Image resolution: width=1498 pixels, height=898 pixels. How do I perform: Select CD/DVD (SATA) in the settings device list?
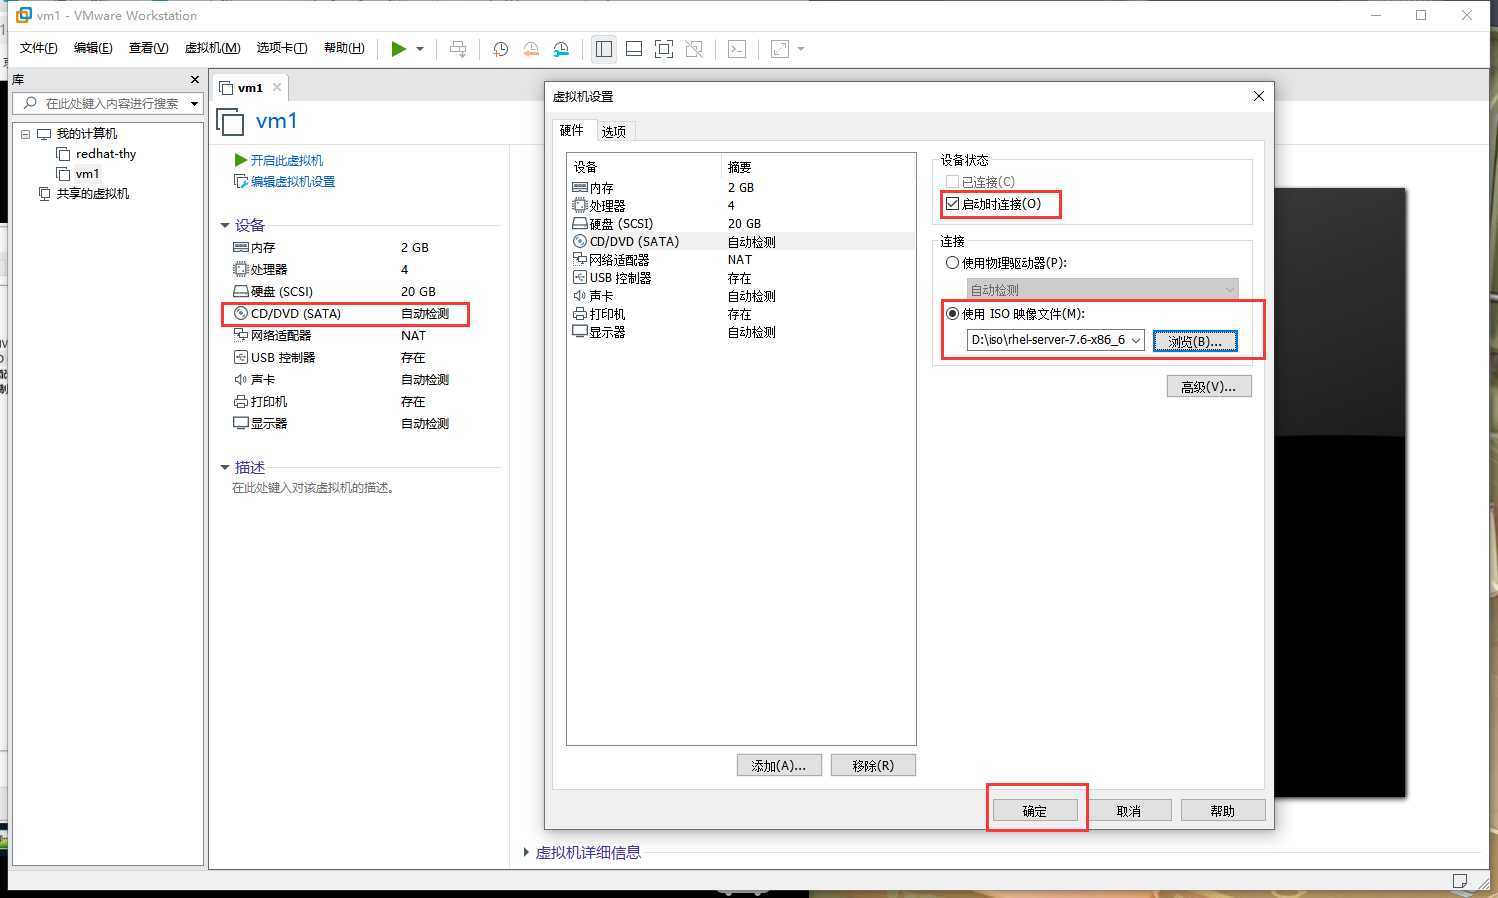[x=634, y=241]
